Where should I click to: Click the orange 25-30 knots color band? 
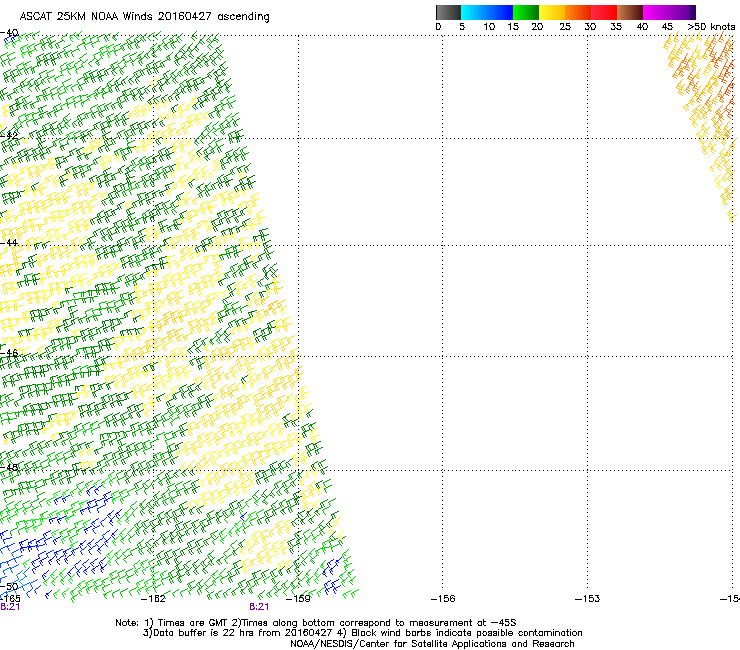tap(578, 12)
